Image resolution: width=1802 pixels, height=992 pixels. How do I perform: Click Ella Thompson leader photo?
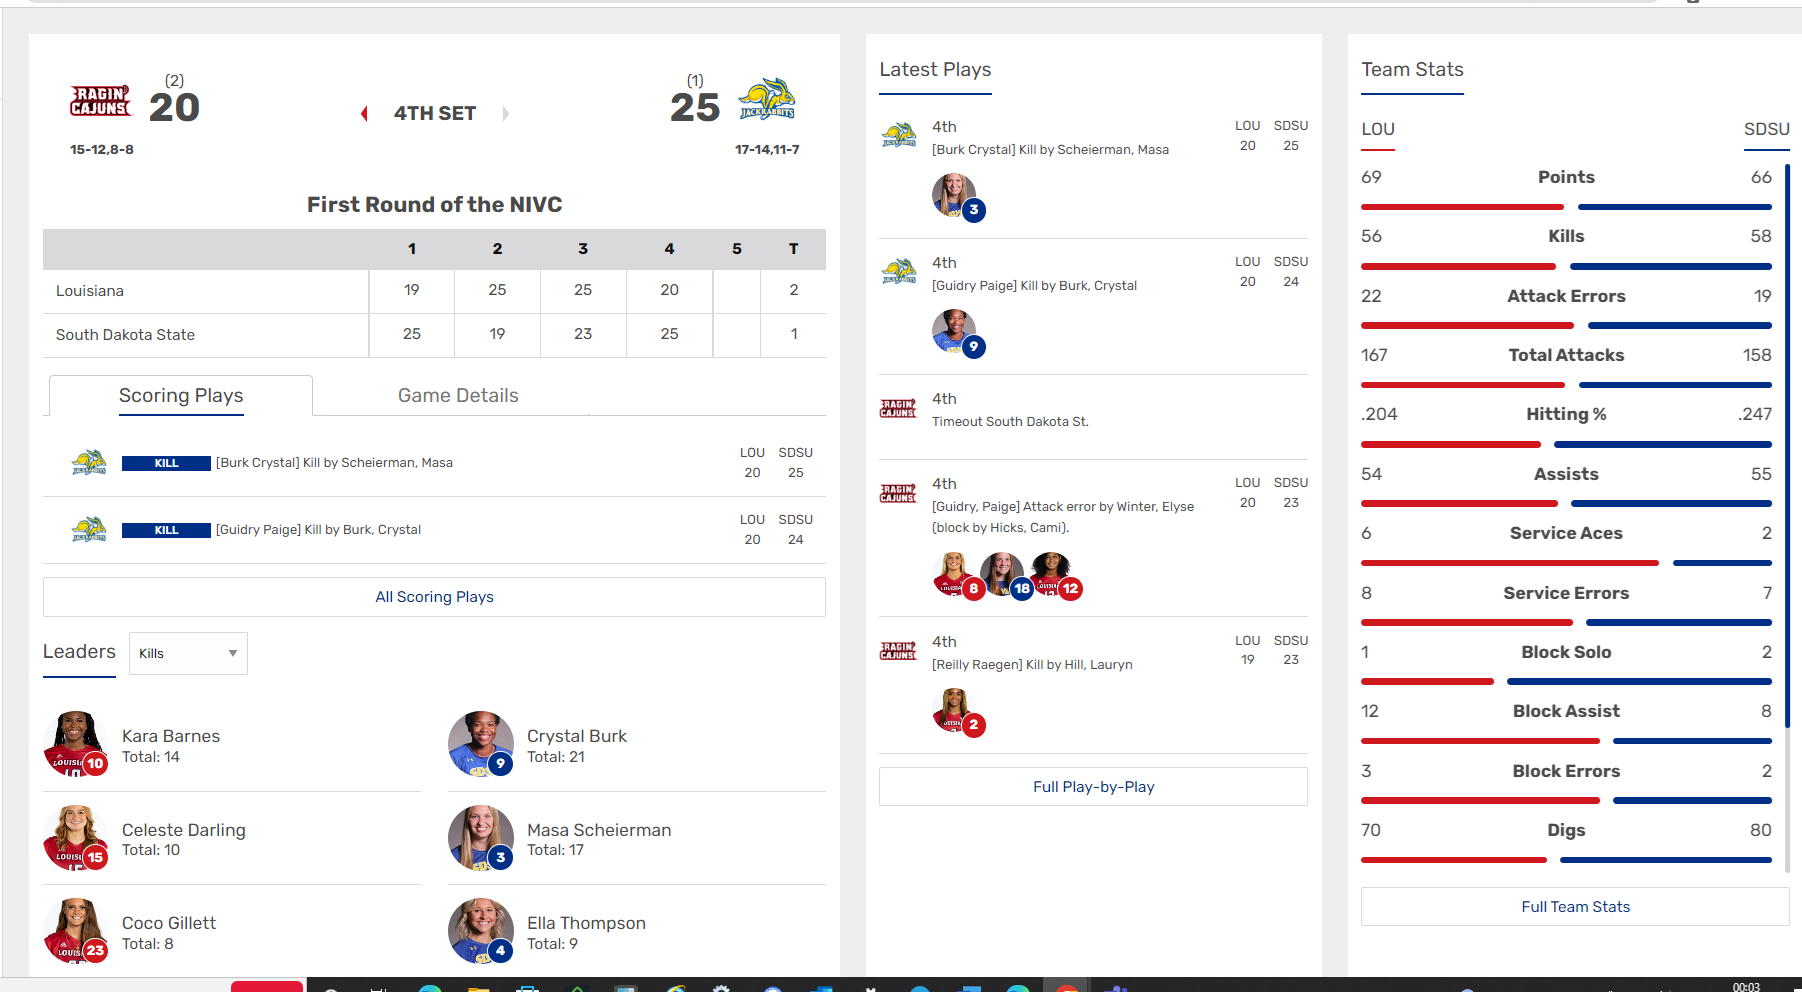tap(480, 930)
